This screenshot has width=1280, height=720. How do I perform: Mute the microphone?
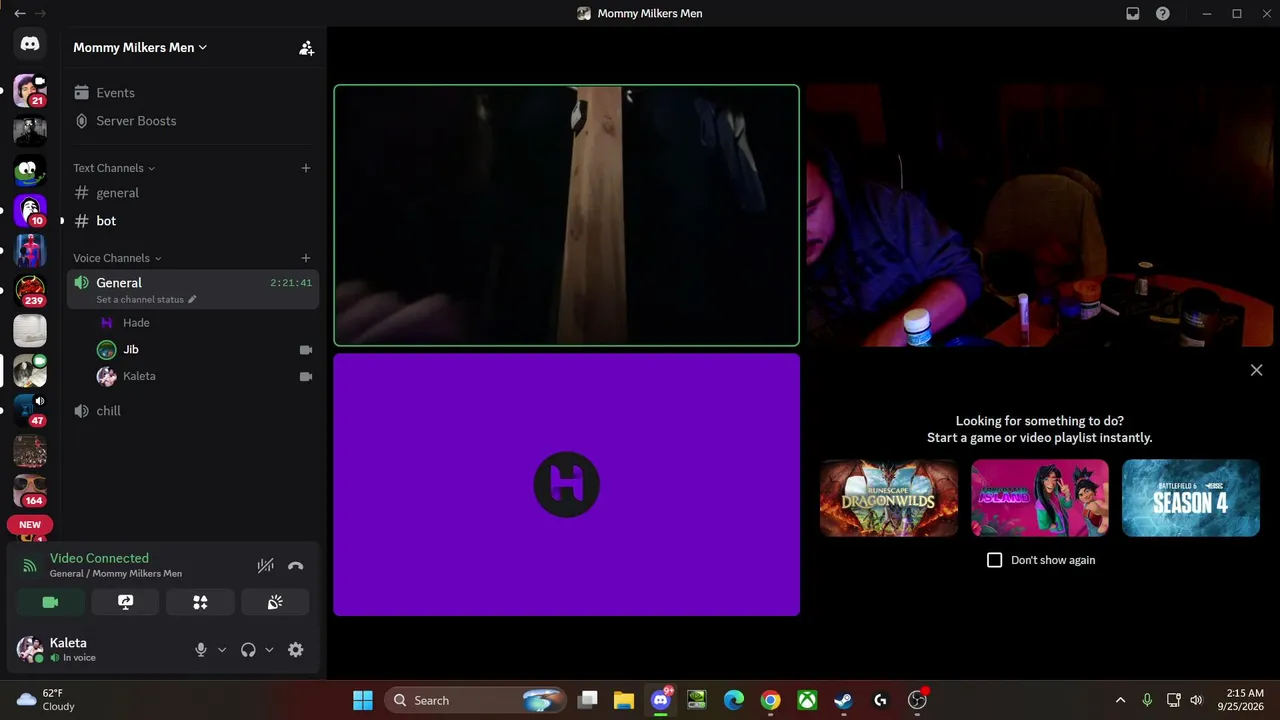click(x=200, y=650)
